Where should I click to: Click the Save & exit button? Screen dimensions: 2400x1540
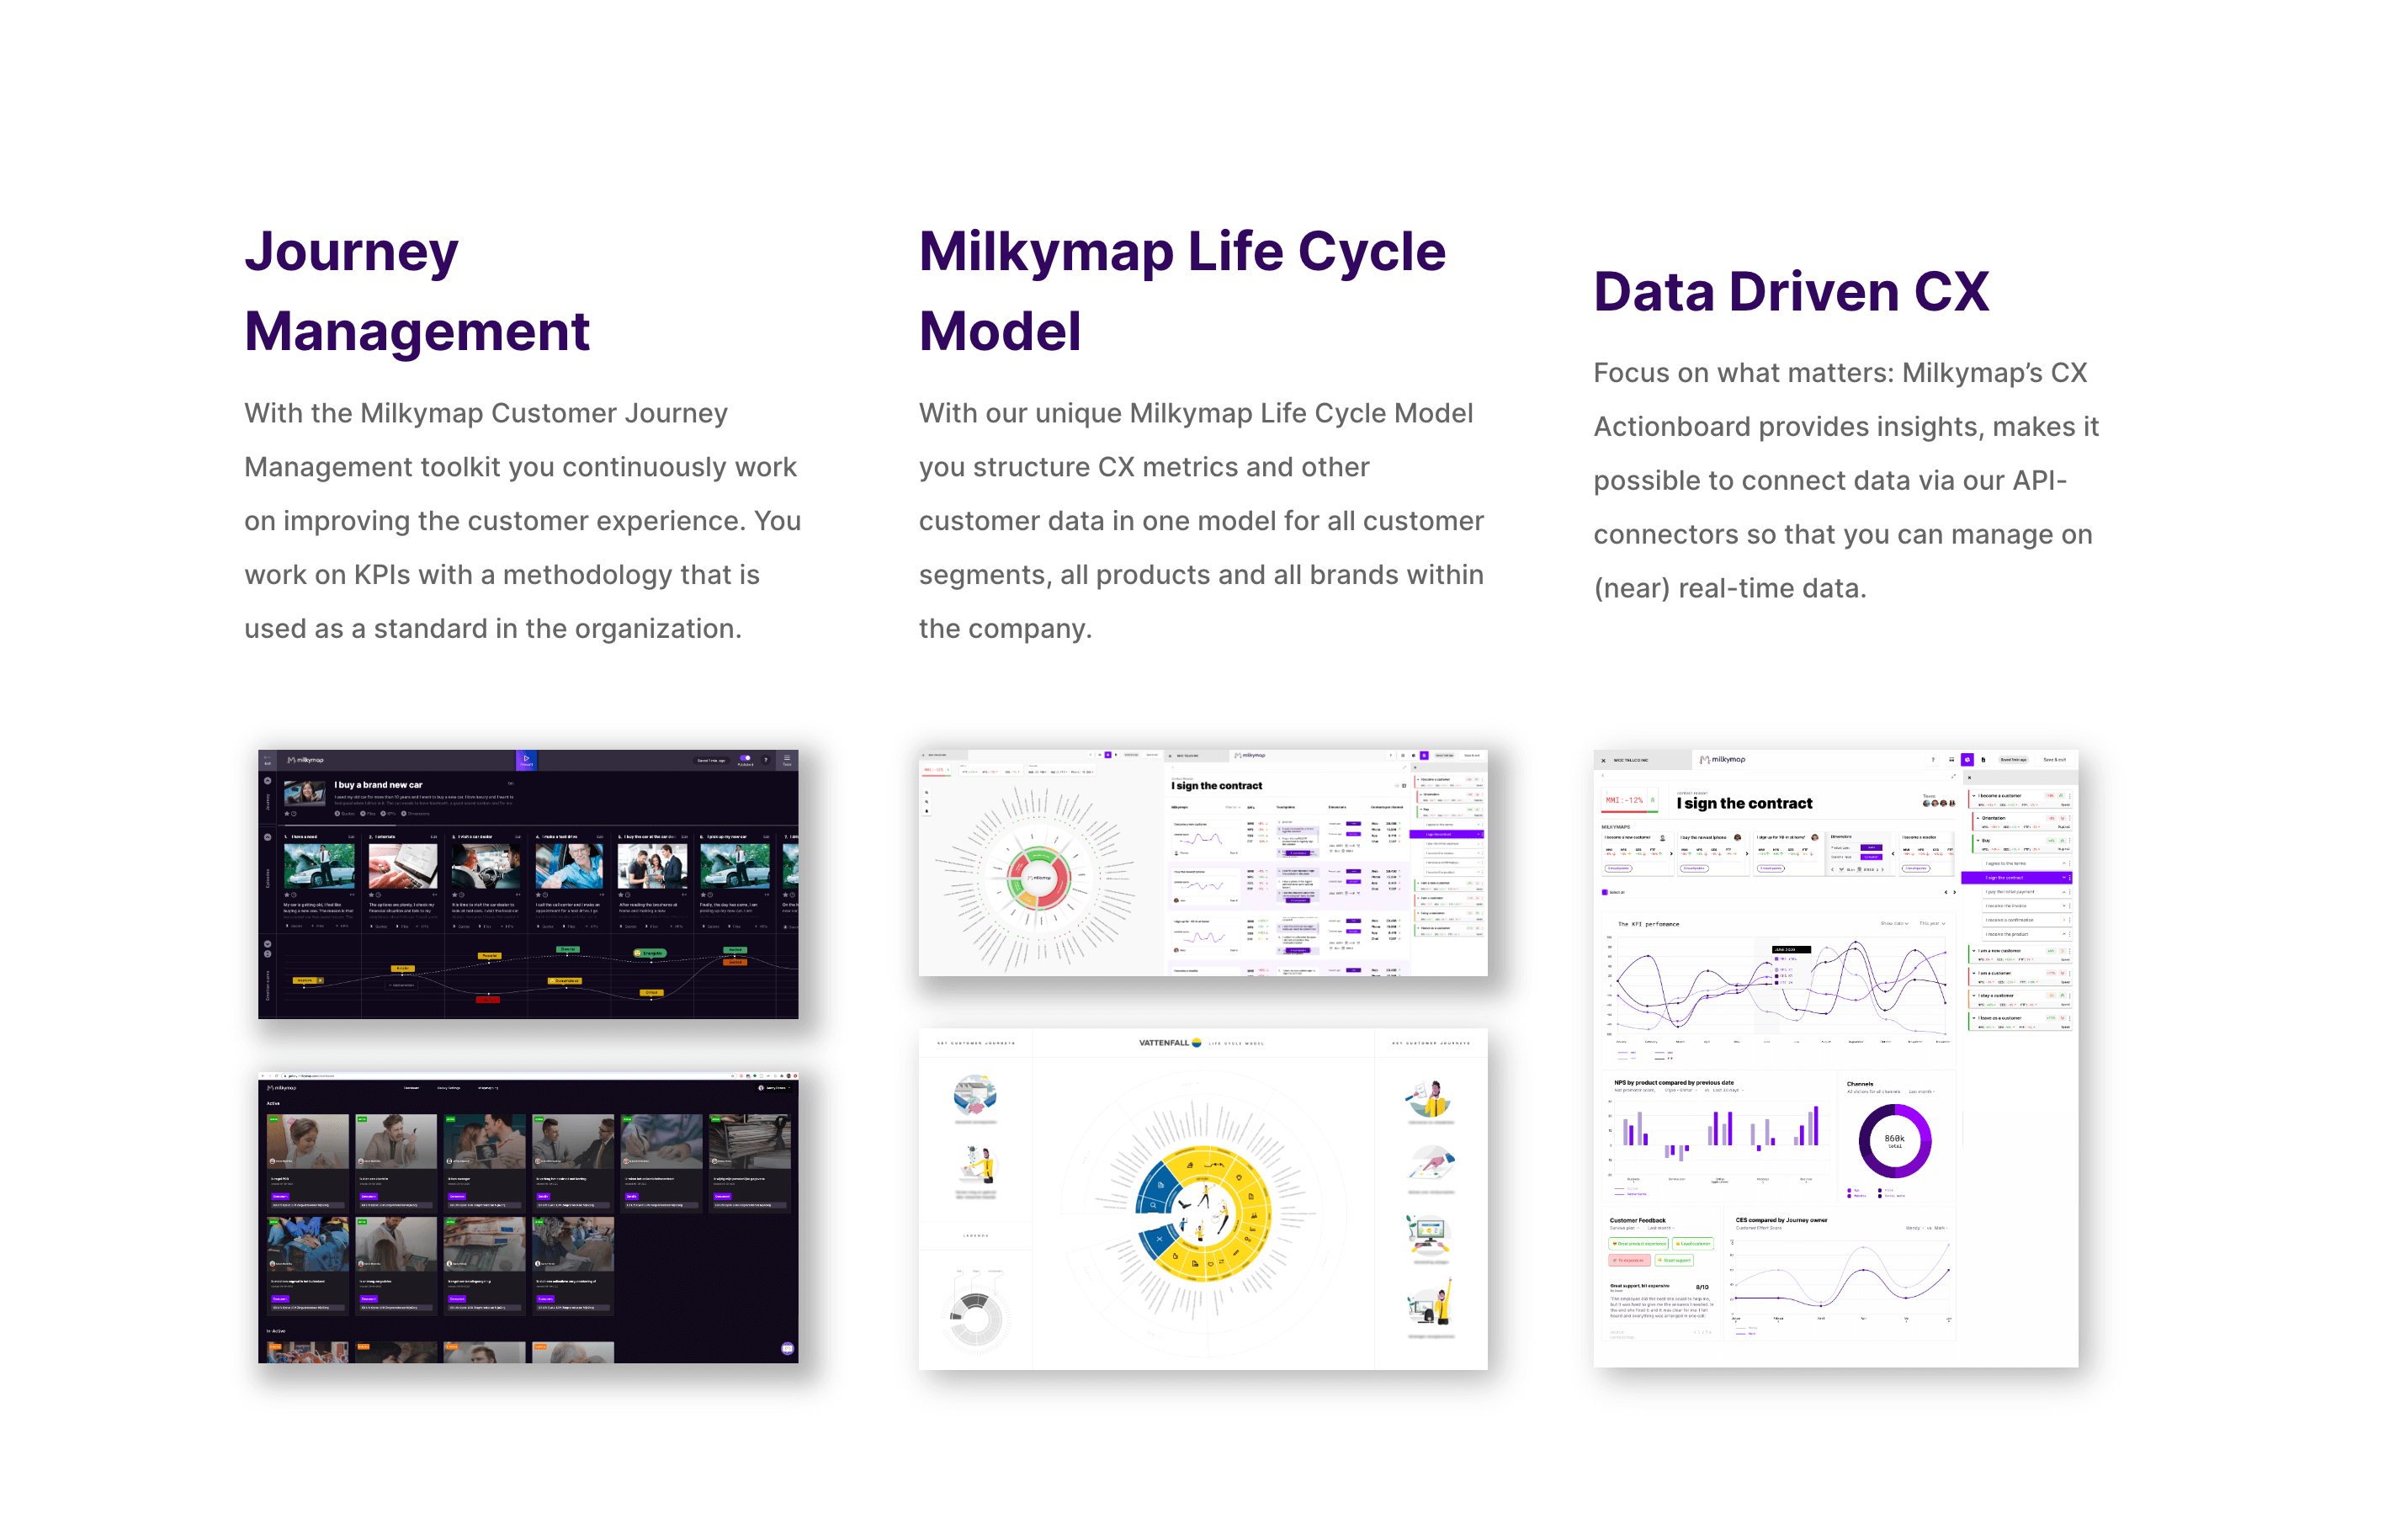click(x=2055, y=760)
